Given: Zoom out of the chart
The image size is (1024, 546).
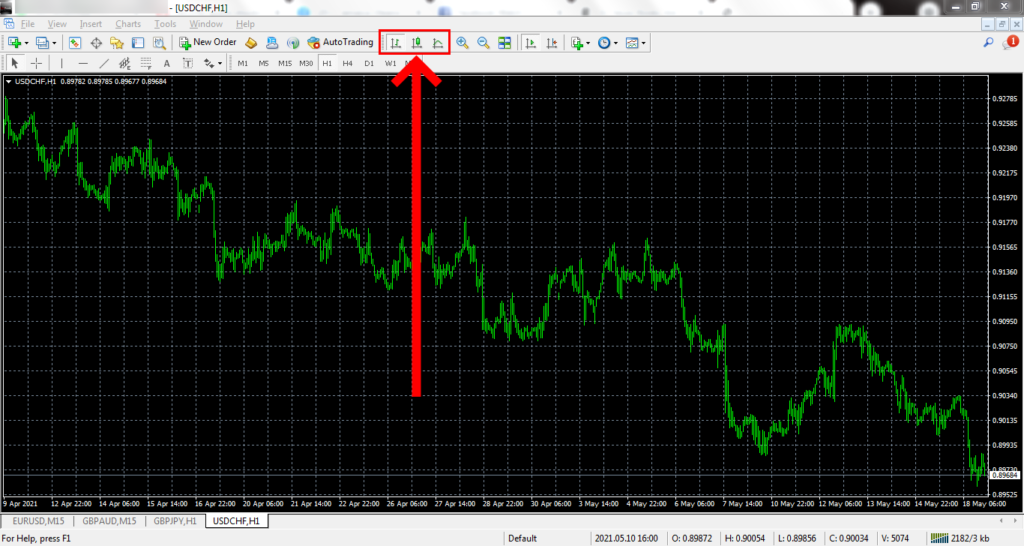Looking at the screenshot, I should (x=483, y=43).
